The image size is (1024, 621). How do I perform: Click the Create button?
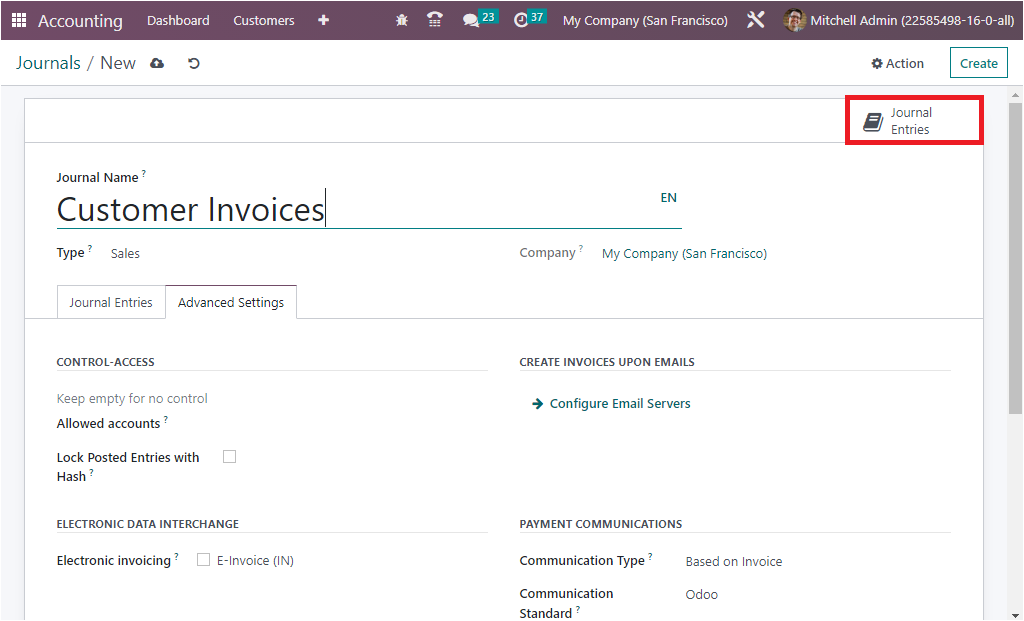pyautogui.click(x=978, y=63)
